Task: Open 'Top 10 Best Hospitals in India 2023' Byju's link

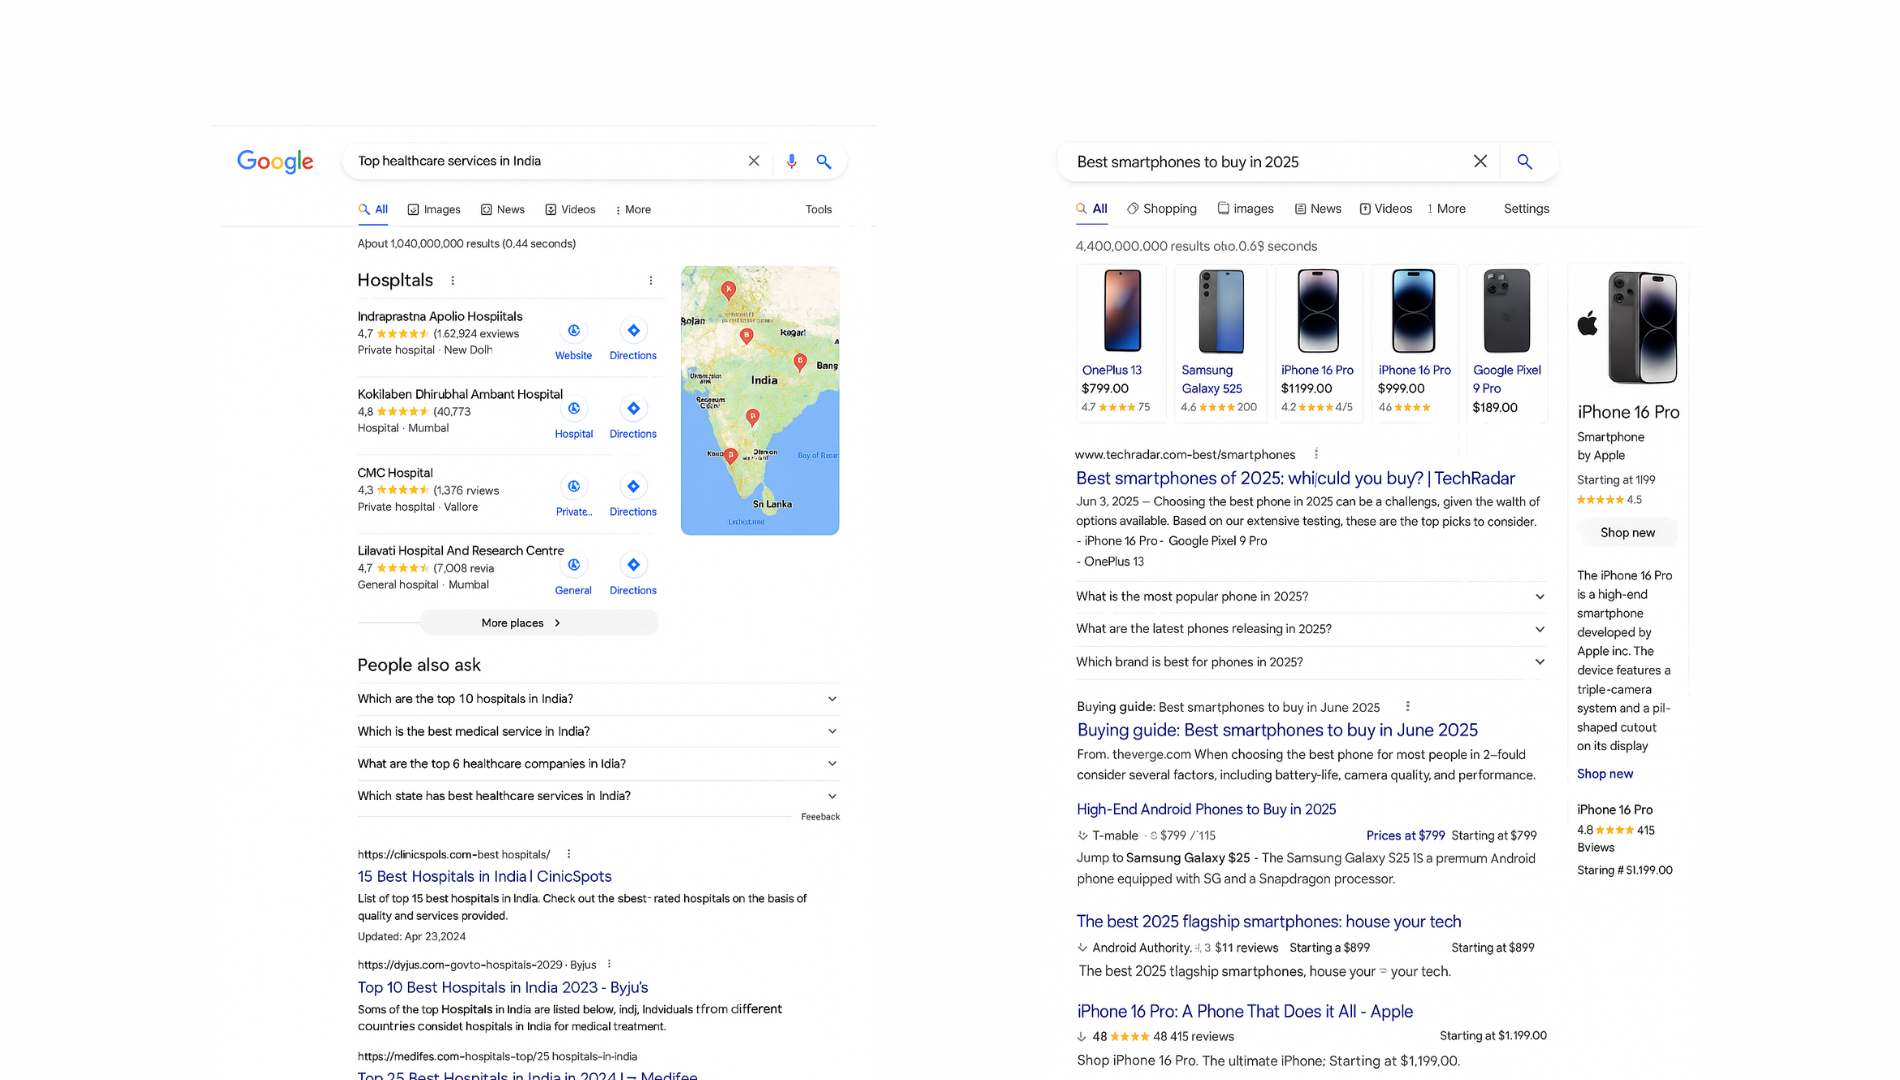Action: coord(503,988)
